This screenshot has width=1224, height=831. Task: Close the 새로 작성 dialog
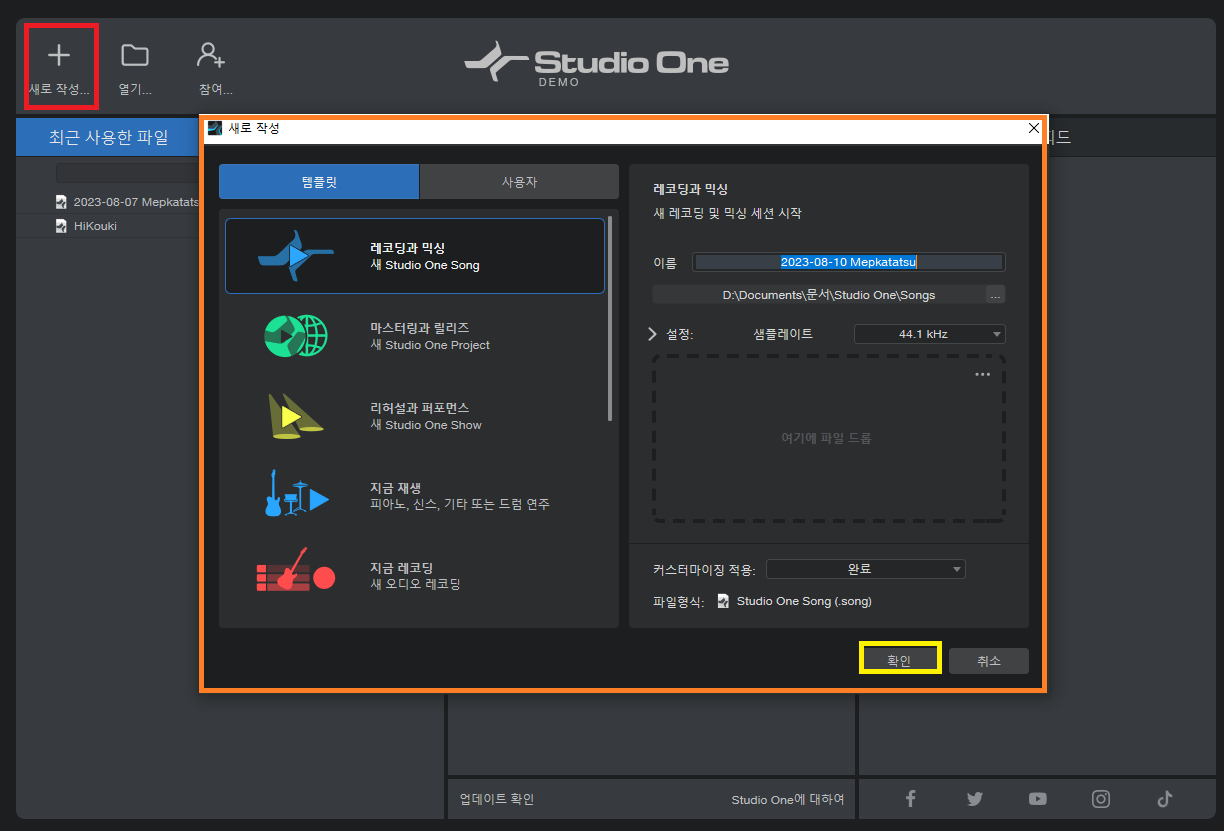(x=1034, y=128)
